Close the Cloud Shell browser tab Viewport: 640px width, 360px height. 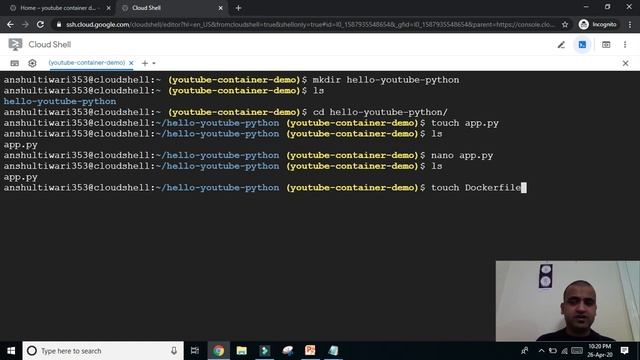pyautogui.click(x=220, y=8)
